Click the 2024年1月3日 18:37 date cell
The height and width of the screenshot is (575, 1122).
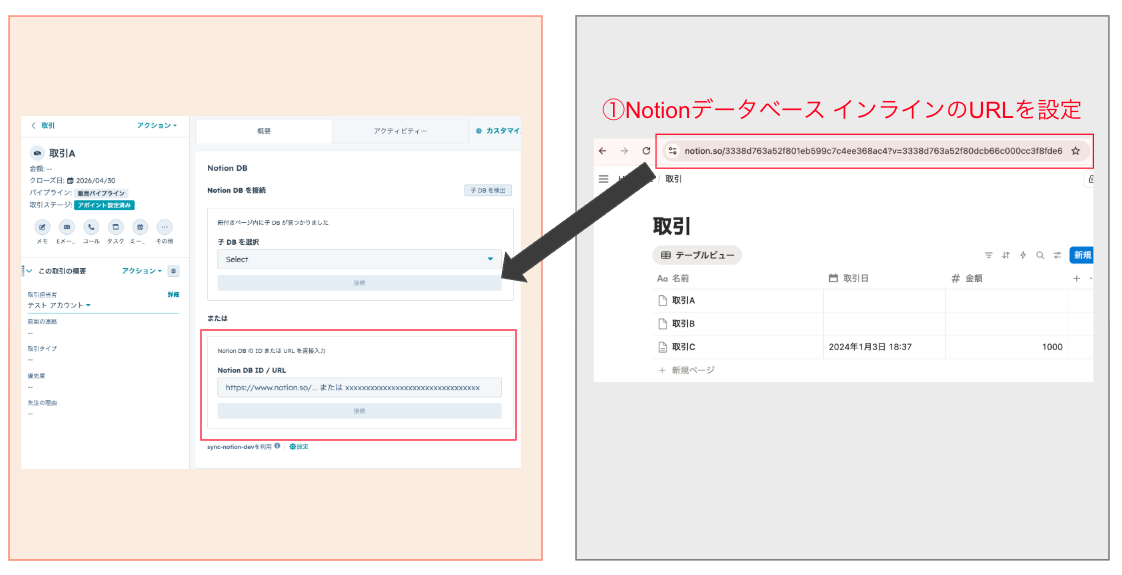pyautogui.click(x=884, y=347)
